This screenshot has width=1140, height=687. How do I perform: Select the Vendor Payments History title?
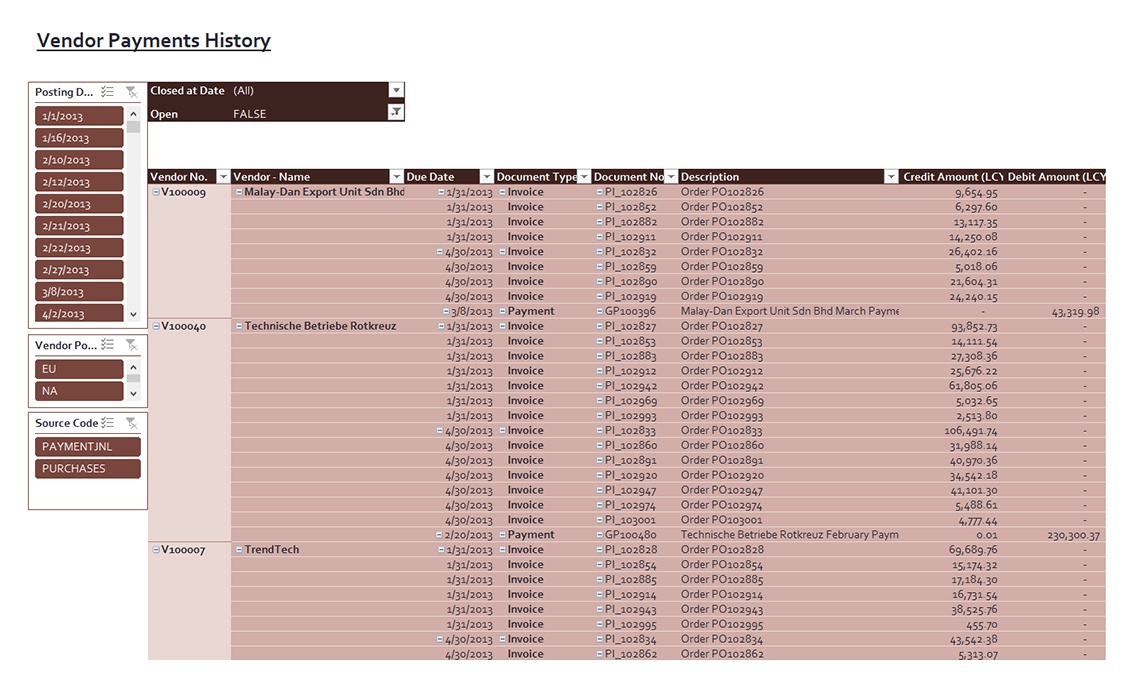click(153, 40)
